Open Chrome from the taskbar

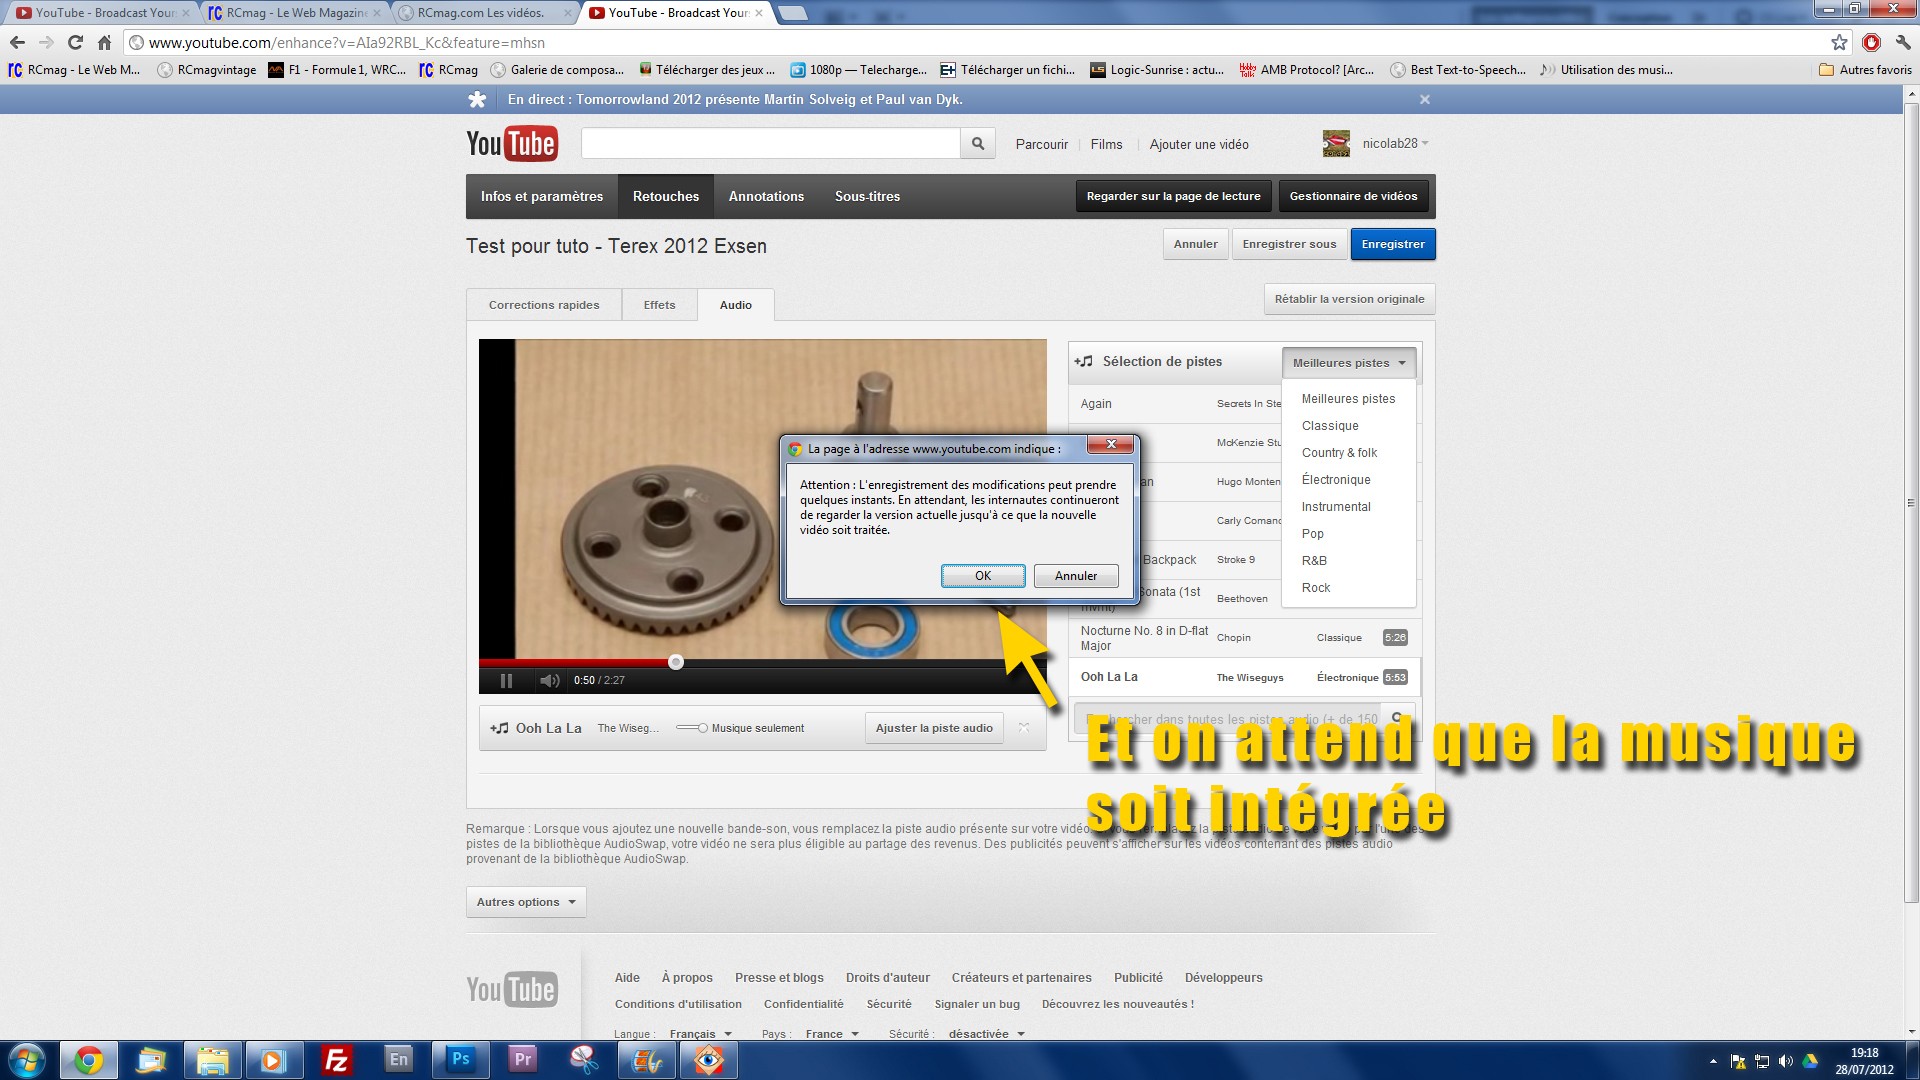(x=89, y=1060)
